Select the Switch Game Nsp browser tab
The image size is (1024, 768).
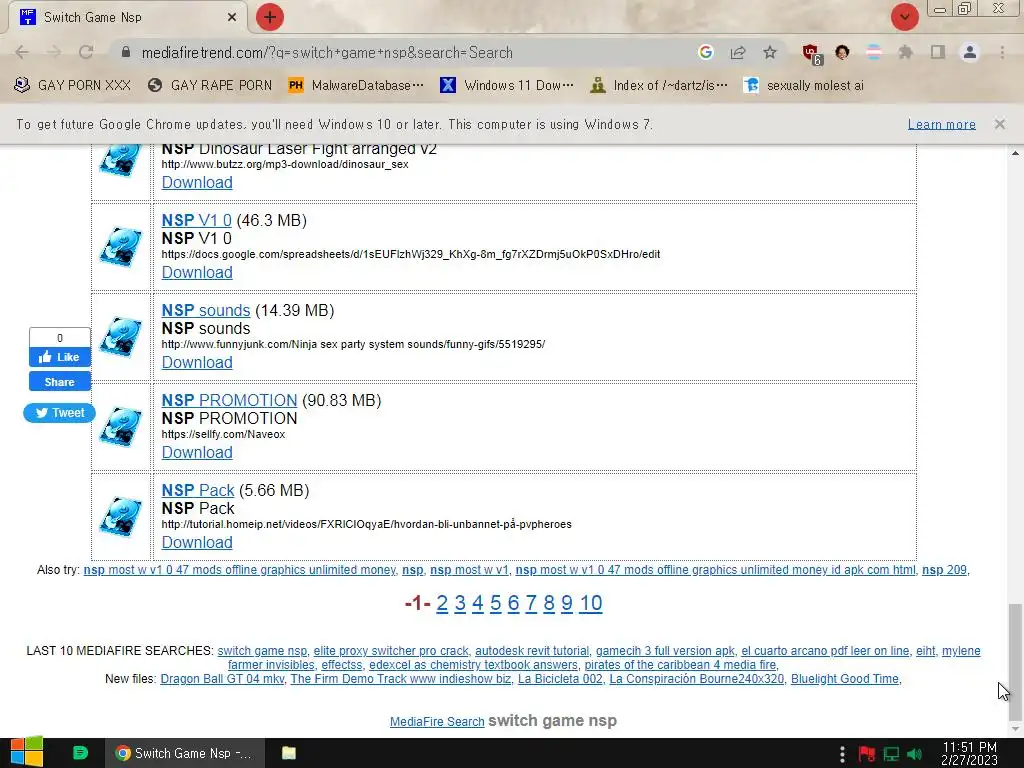tap(127, 18)
